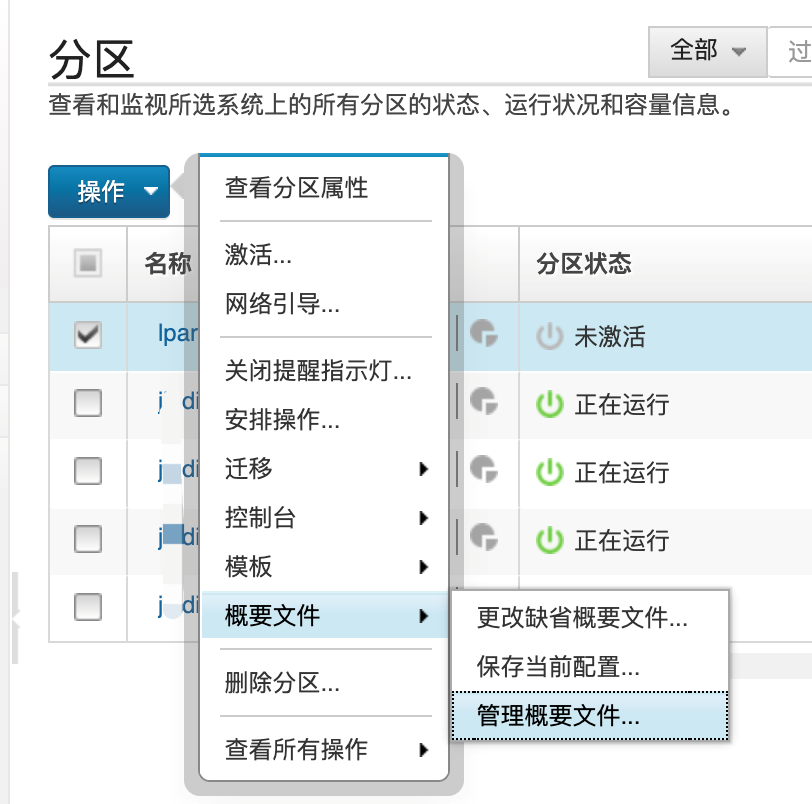Viewport: 812px width, 804px height.
Task: Click the pie chart icon in the lpar row
Action: [484, 334]
